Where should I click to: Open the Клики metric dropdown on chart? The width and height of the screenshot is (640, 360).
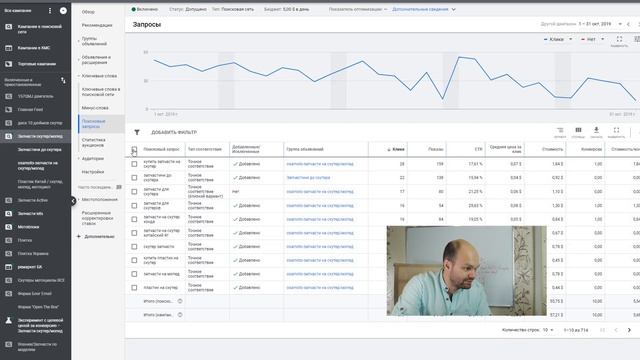pyautogui.click(x=558, y=39)
